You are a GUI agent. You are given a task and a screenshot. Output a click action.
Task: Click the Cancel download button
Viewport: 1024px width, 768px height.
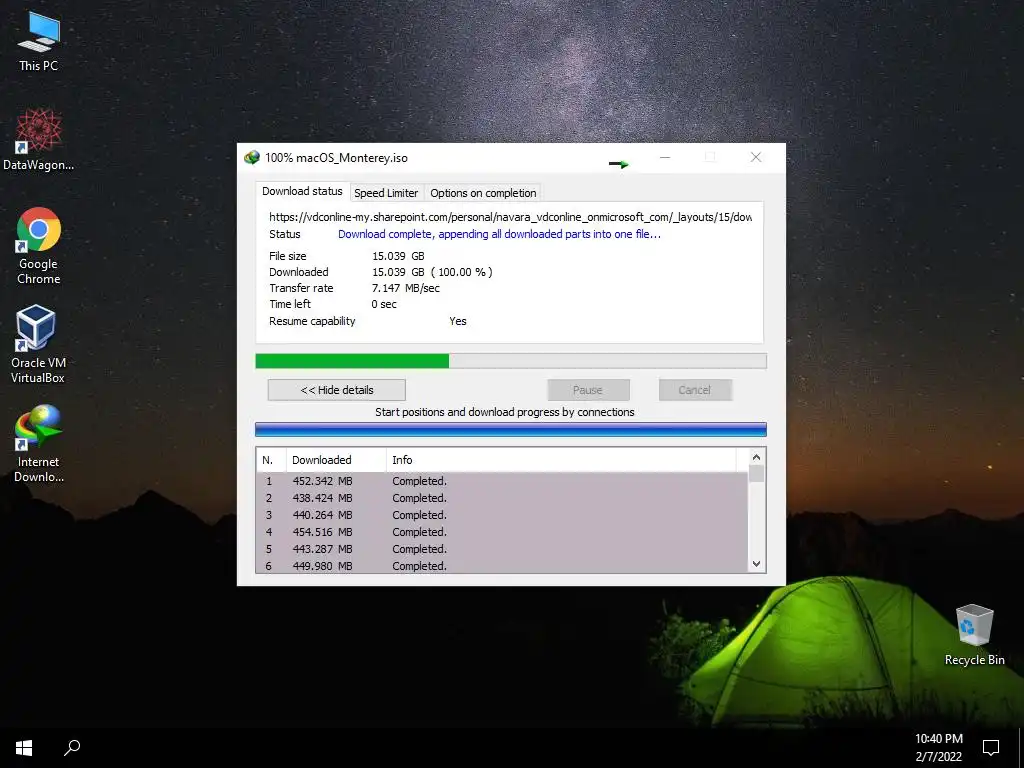pyautogui.click(x=695, y=390)
